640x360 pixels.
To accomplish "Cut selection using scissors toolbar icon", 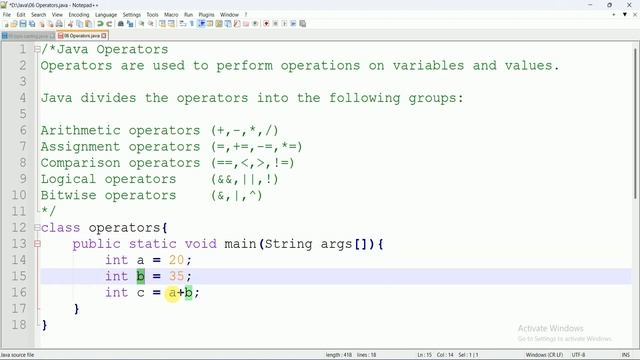I will point(70,24).
